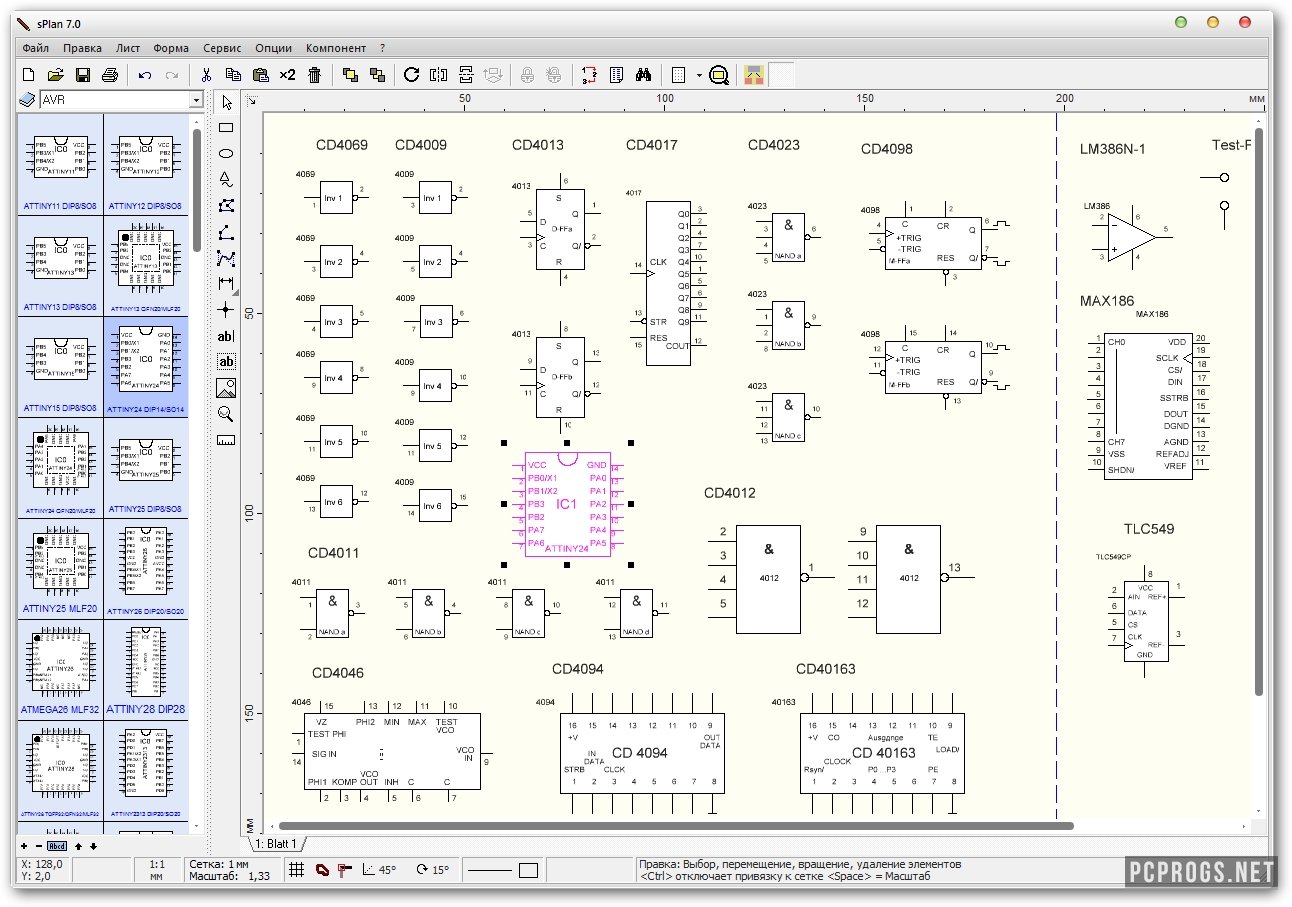Image resolution: width=1292 pixels, height=907 pixels.
Task: Open the Компонент menu
Action: click(x=336, y=48)
